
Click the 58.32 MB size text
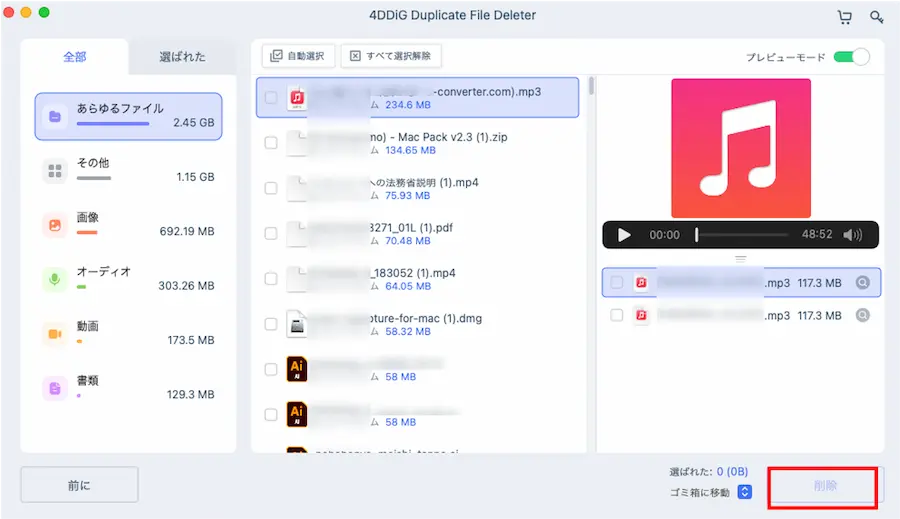tap(408, 332)
